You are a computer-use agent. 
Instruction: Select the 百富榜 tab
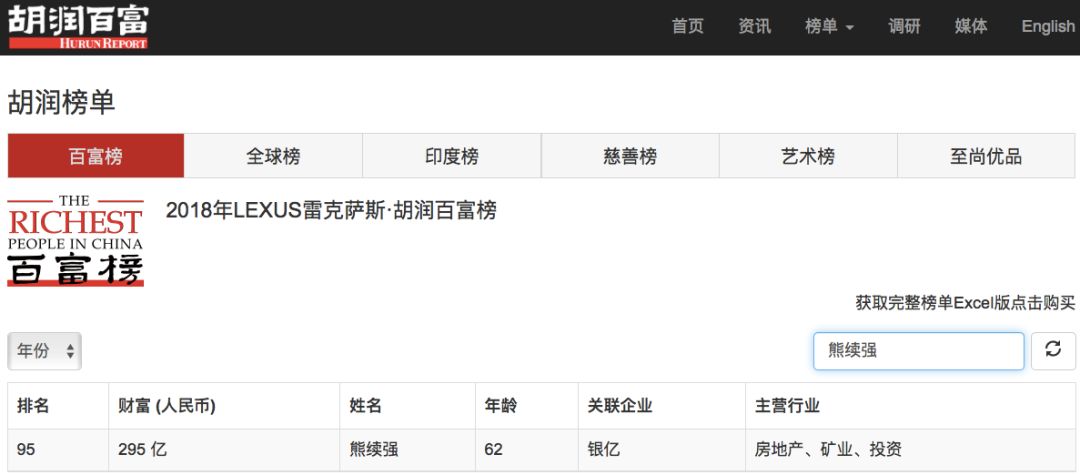96,156
